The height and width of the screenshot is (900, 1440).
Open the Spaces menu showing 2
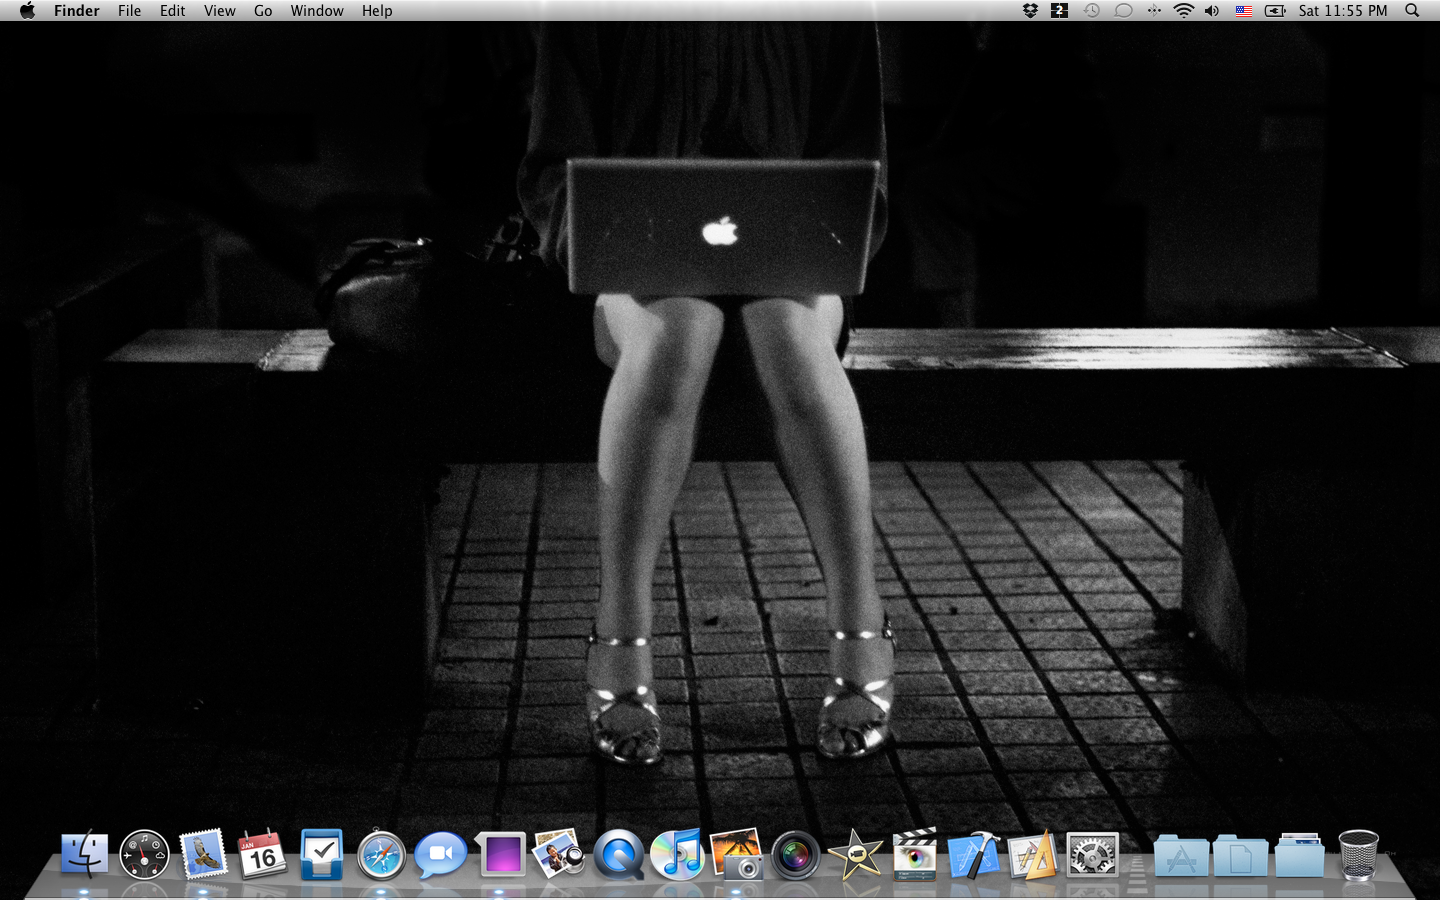1060,10
